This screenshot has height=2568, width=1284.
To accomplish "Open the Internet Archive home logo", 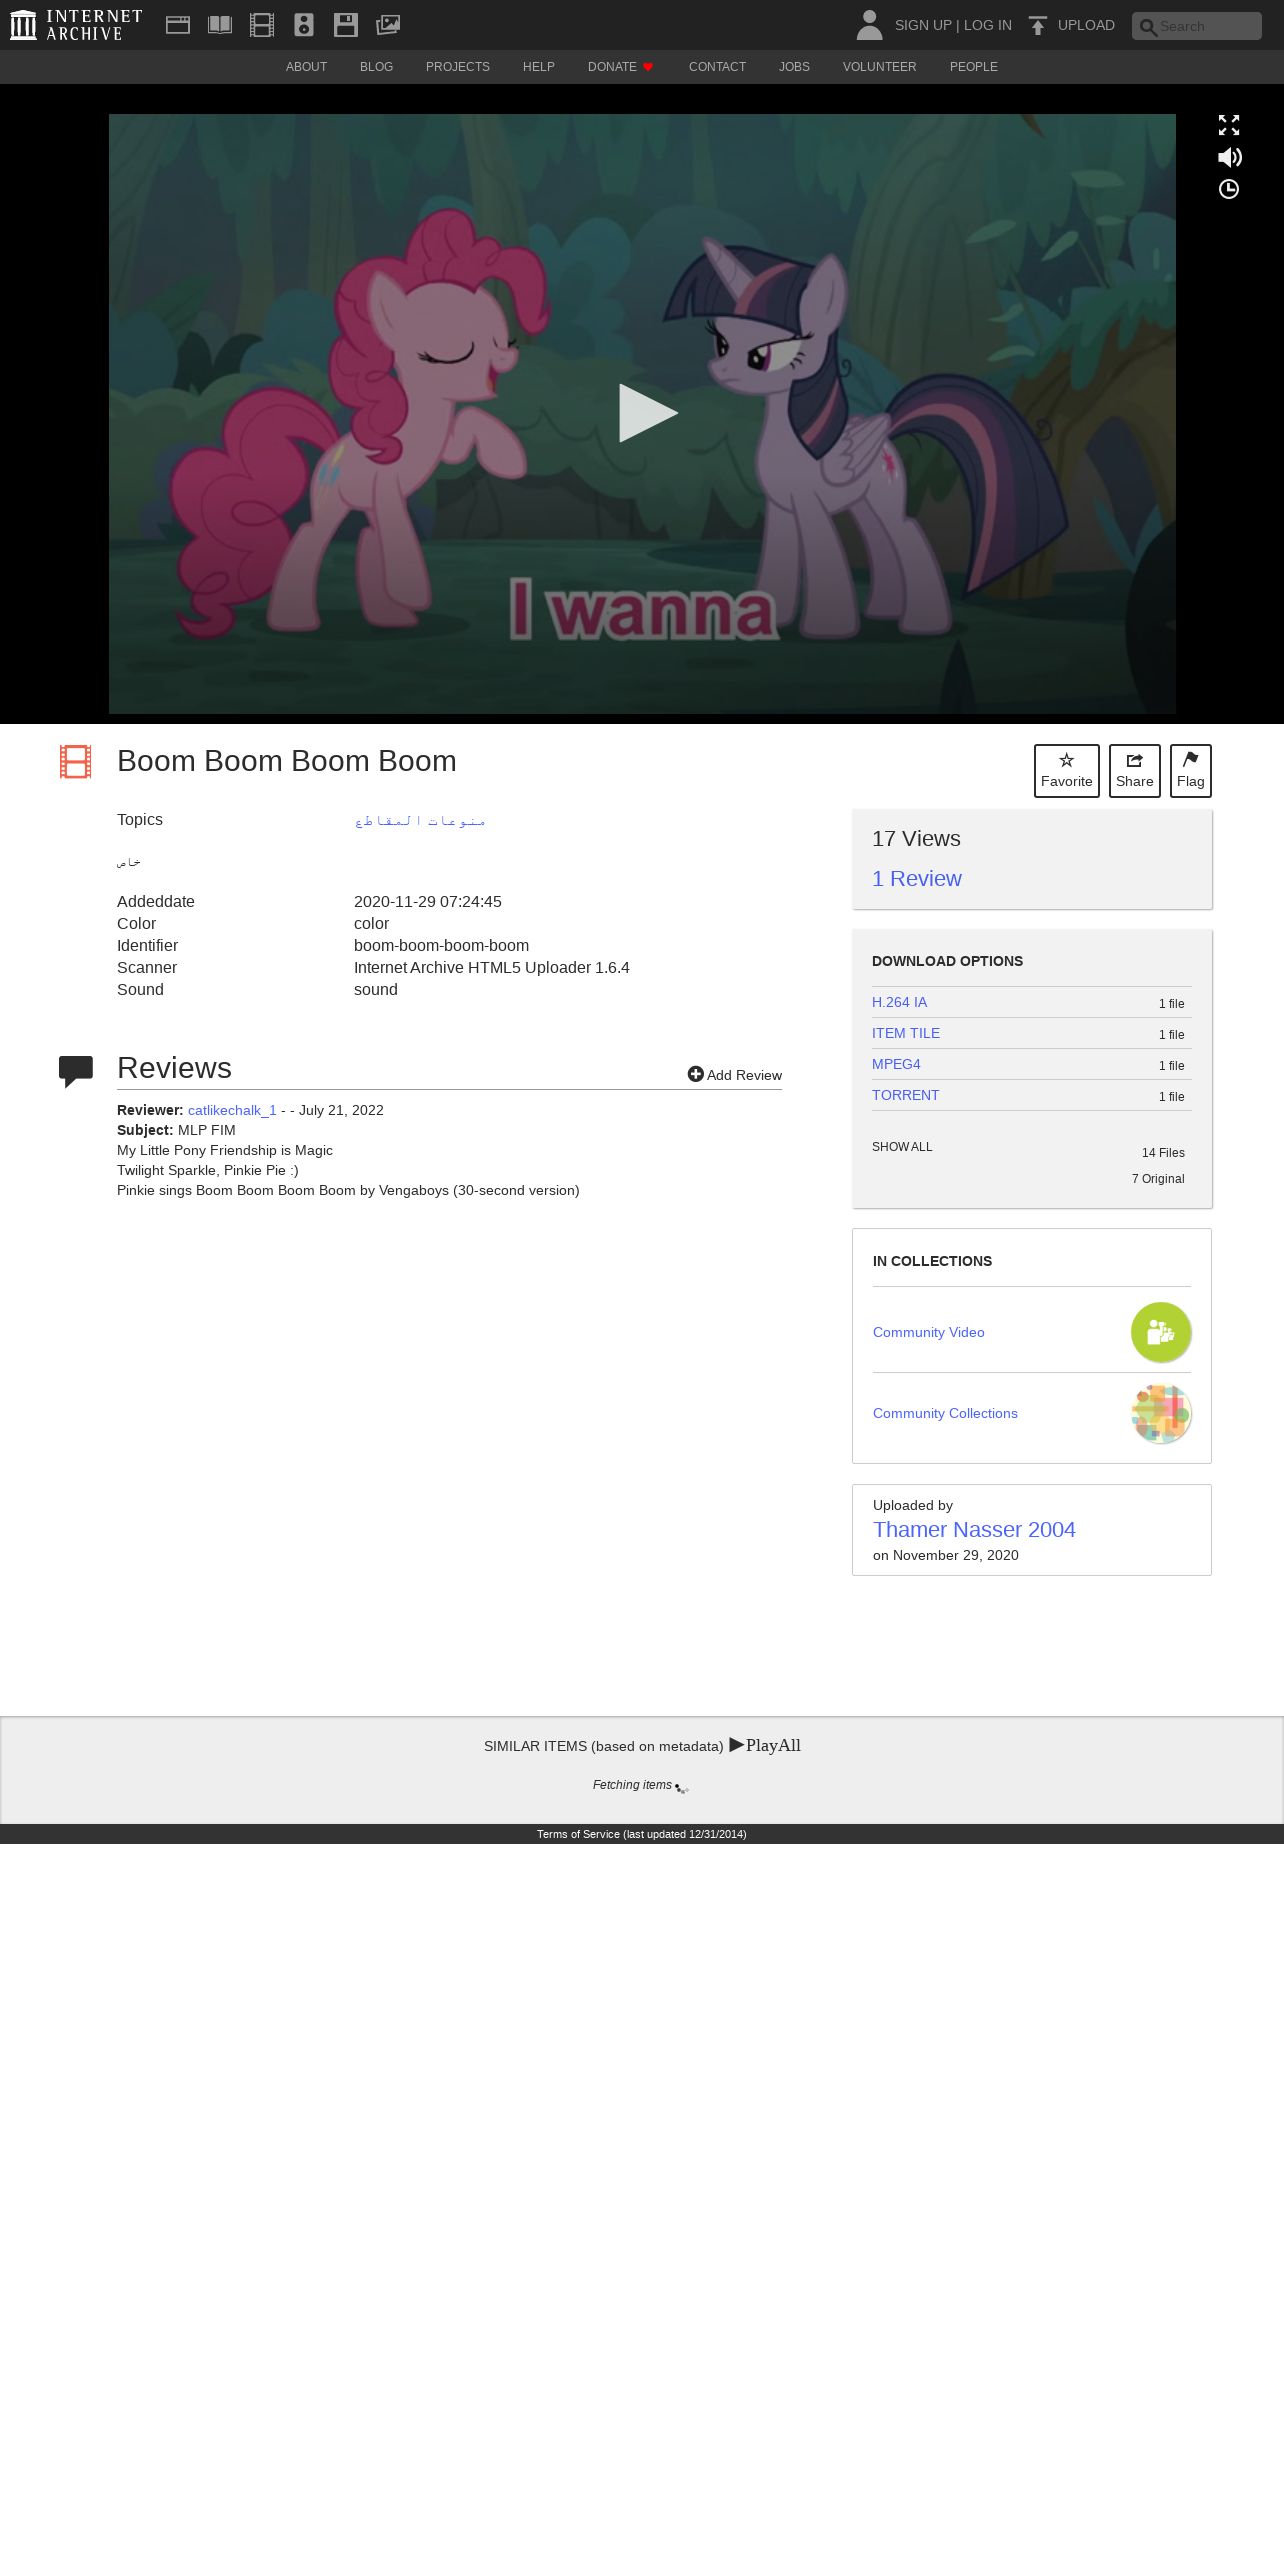I will coord(76,25).
